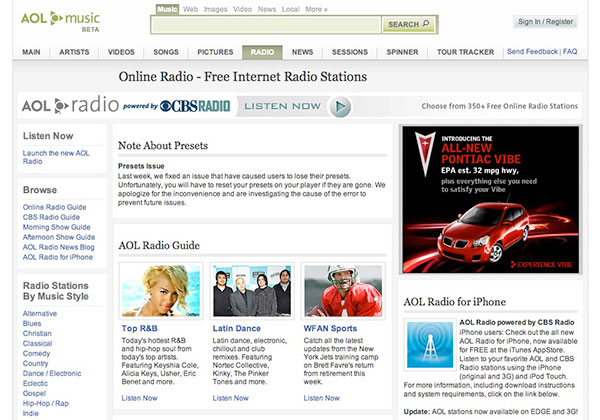This screenshot has width=600, height=420.
Task: Switch search scope to Local
Action: click(290, 9)
